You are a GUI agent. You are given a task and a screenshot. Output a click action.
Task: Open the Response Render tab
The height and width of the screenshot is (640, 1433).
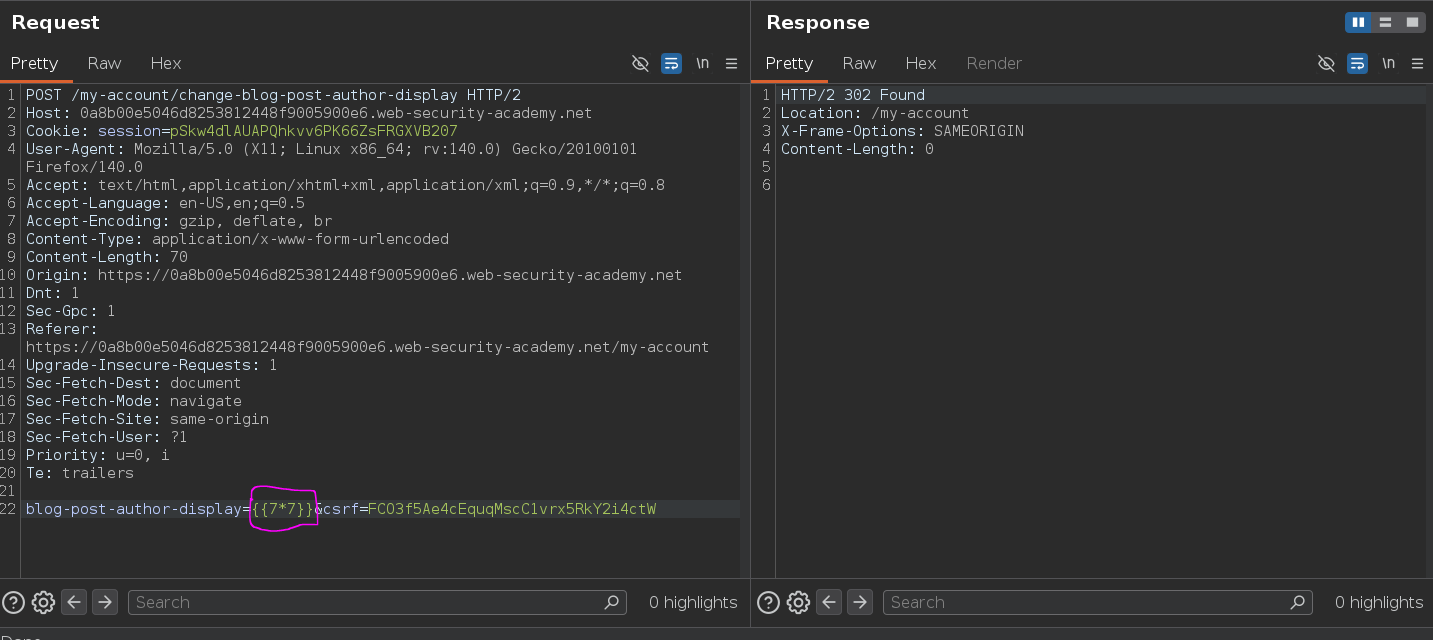pyautogui.click(x=994, y=63)
